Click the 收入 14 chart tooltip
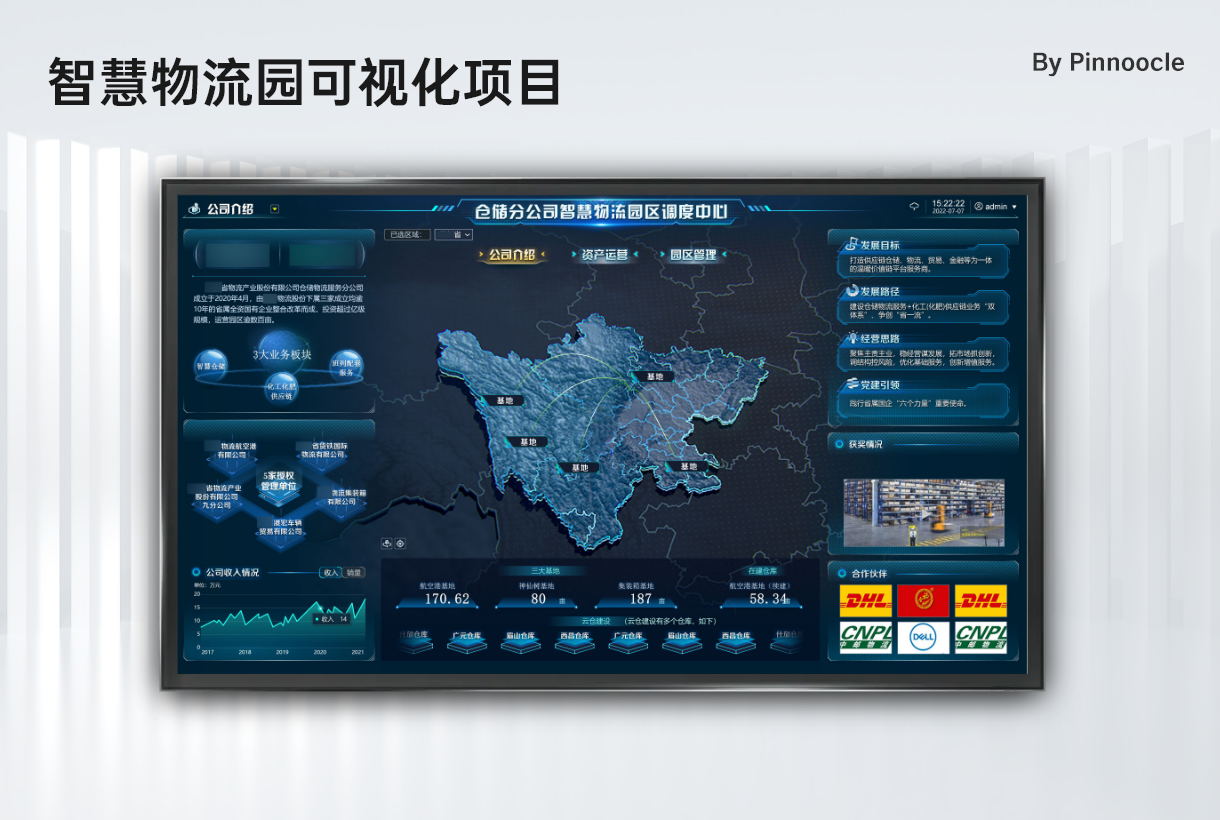 coord(332,619)
